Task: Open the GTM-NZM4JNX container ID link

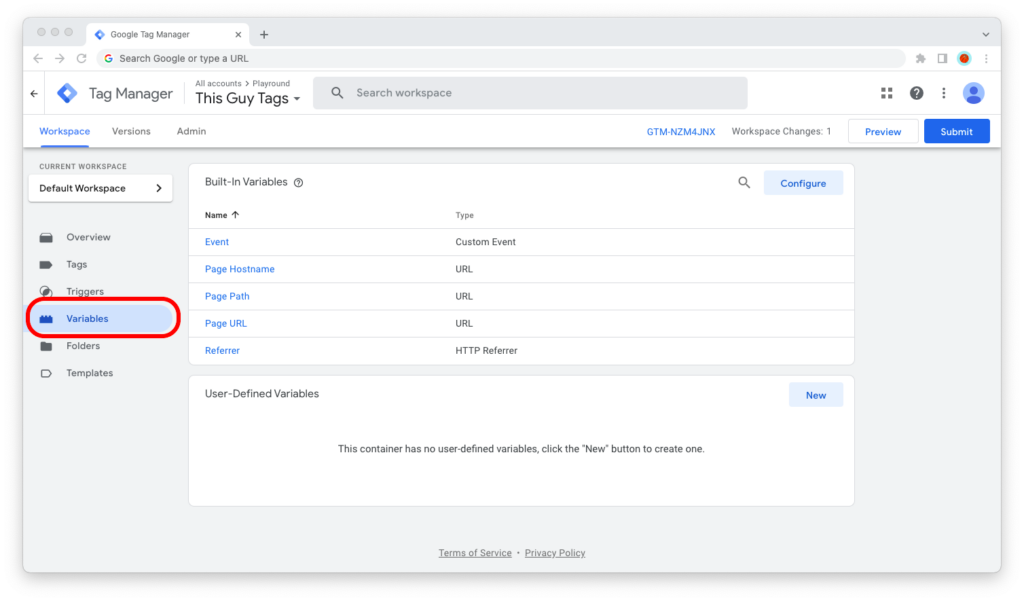Action: pos(681,132)
